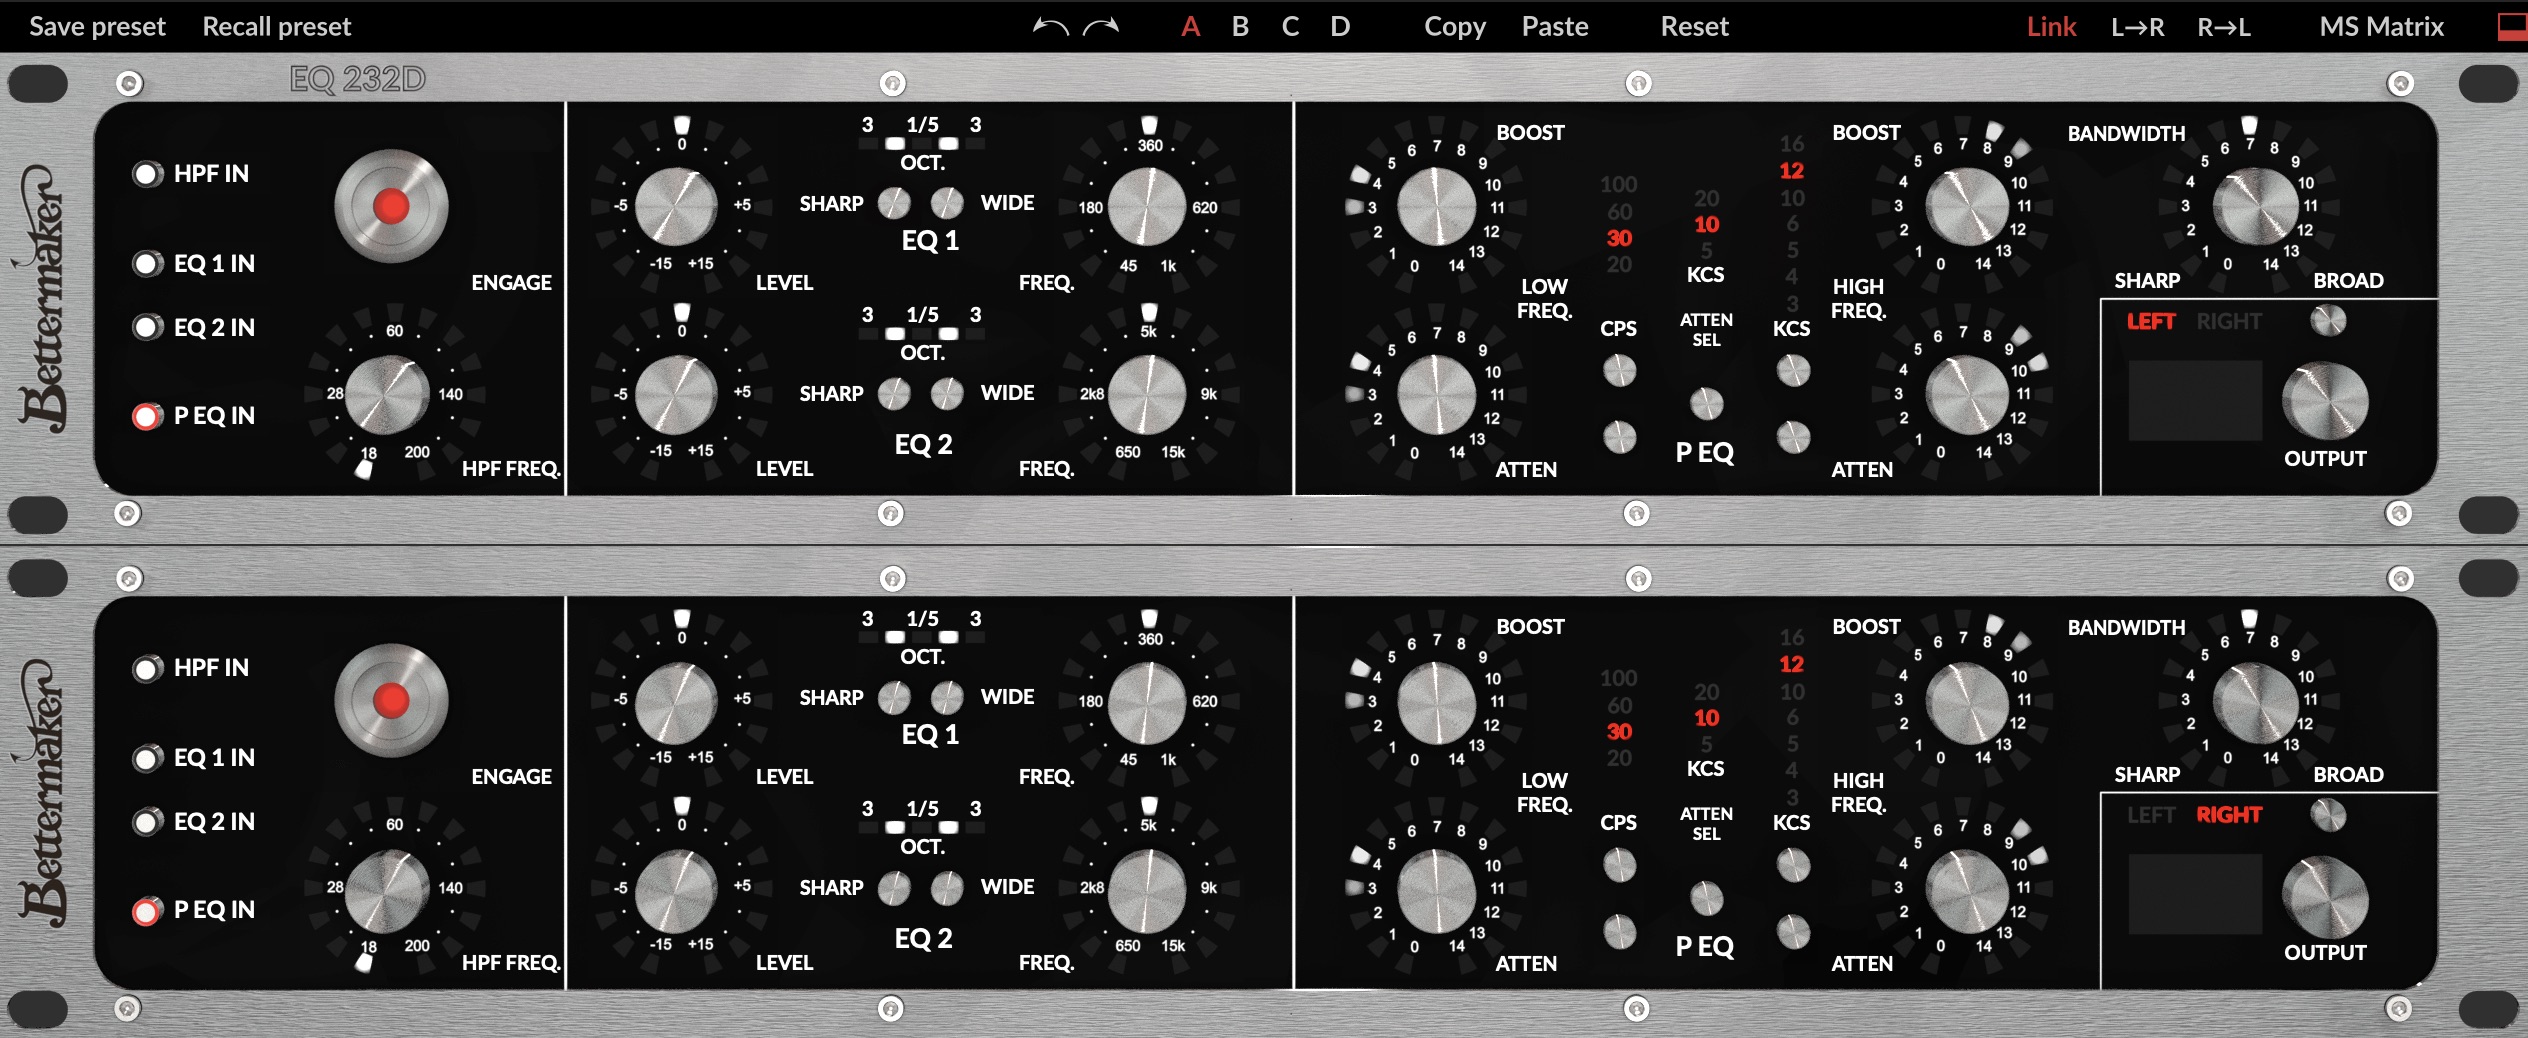2528x1038 pixels.
Task: Click EQ 1 WIDE small knob on top unit
Action: [x=947, y=204]
